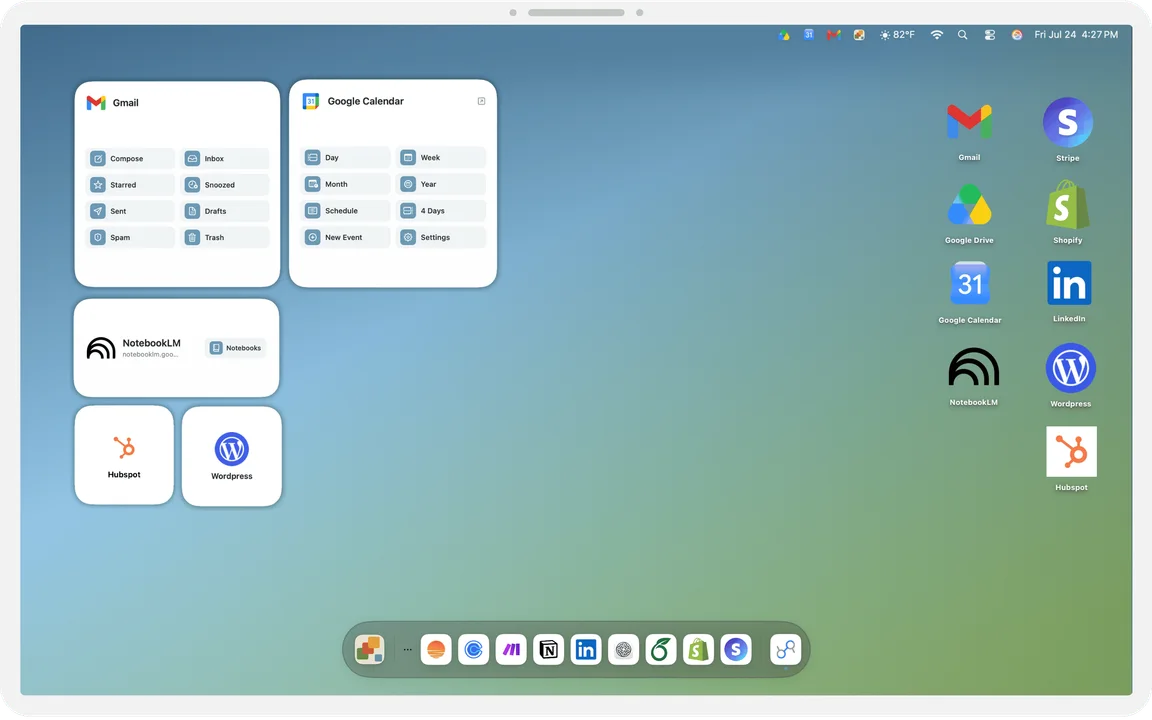Open the Wordpress desktop icon
This screenshot has width=1152, height=720.
pos(1070,368)
